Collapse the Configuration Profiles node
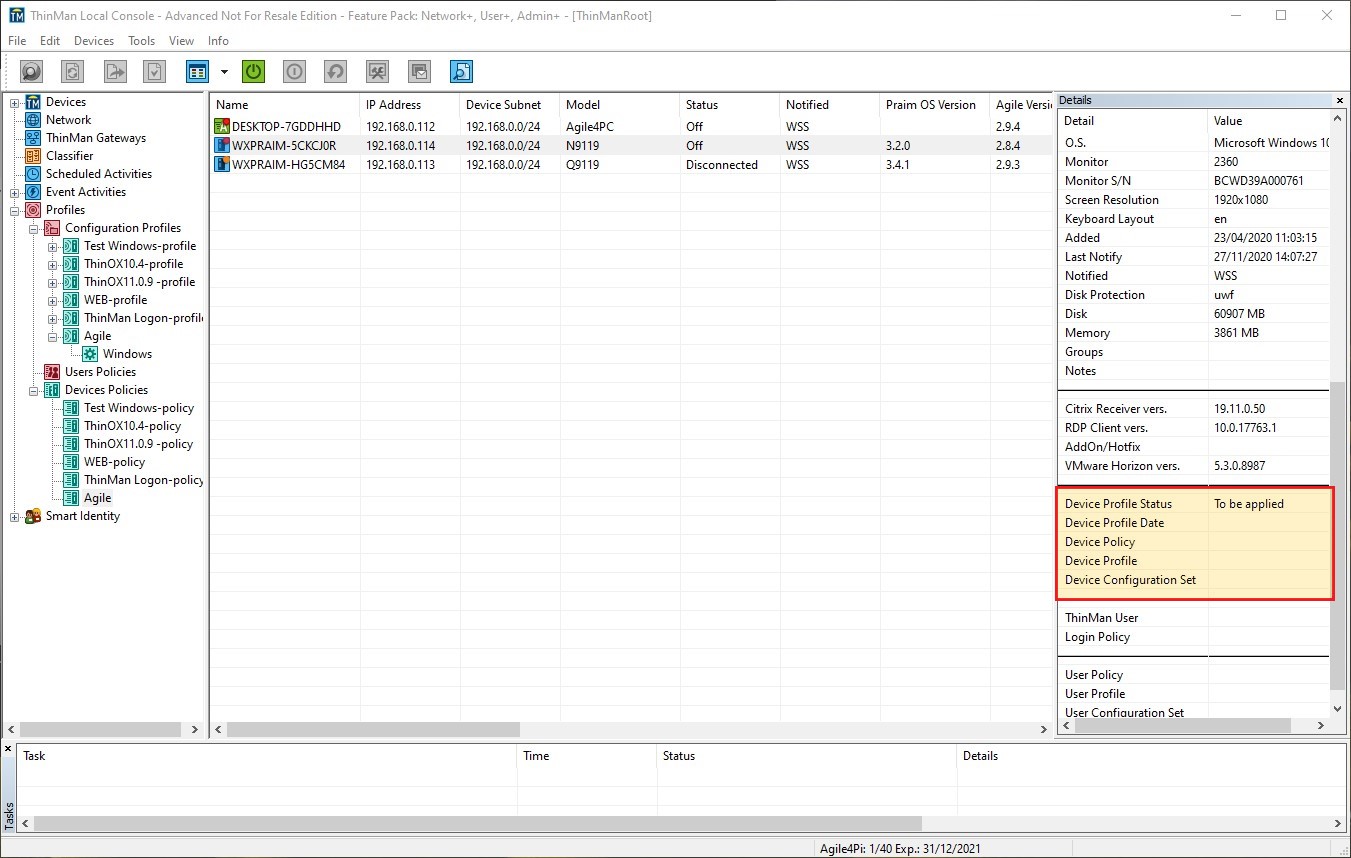The height and width of the screenshot is (858, 1351). 34,228
